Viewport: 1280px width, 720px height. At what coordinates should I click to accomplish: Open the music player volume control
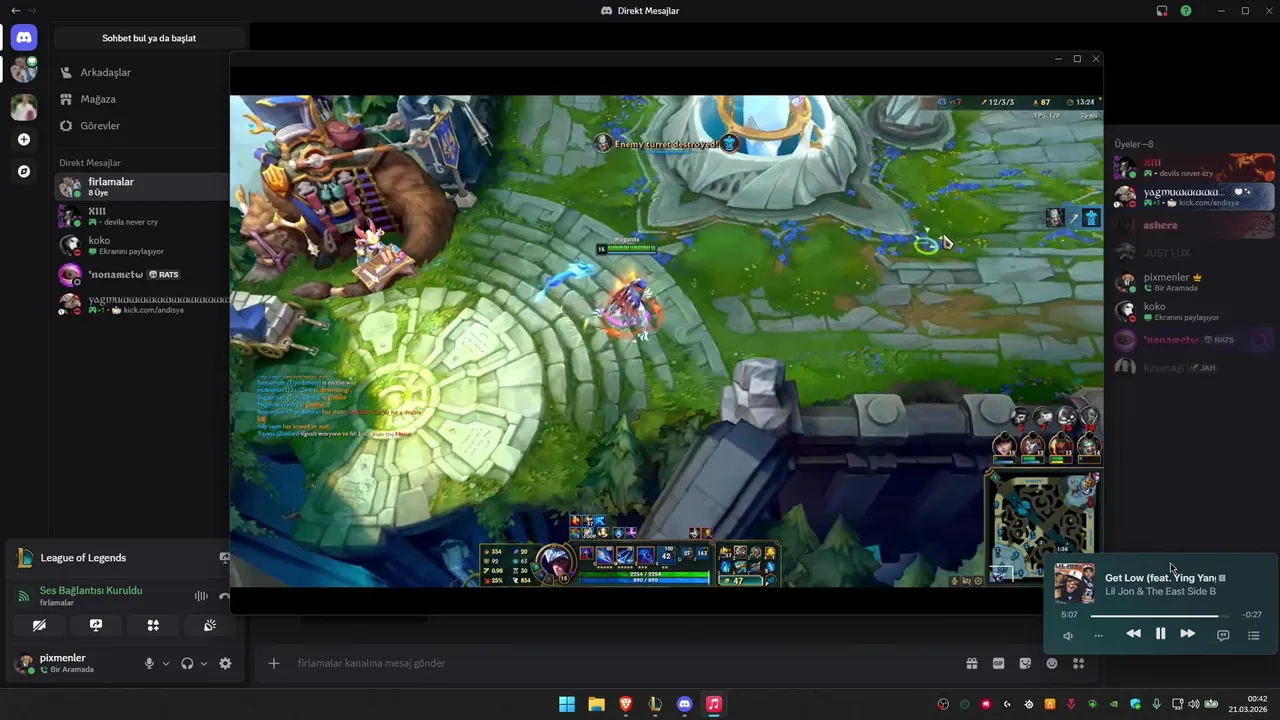[x=1068, y=636]
